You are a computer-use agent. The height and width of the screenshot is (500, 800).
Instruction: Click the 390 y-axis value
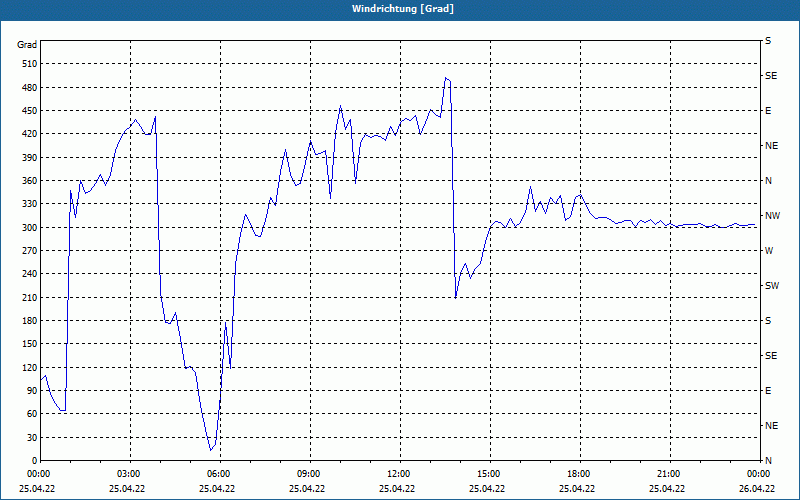coord(30,158)
